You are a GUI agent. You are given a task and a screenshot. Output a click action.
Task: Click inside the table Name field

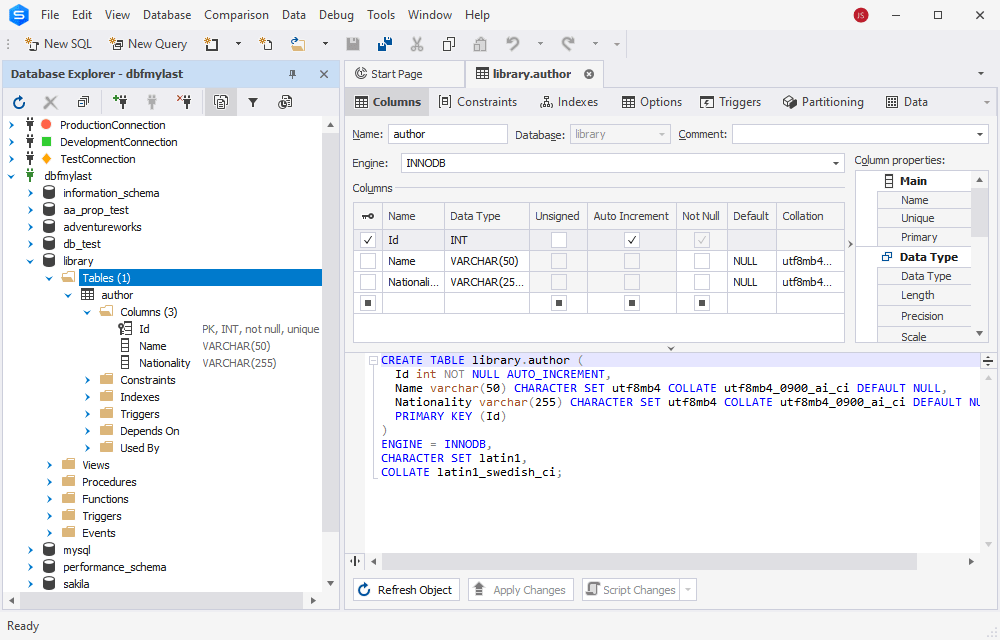[447, 133]
